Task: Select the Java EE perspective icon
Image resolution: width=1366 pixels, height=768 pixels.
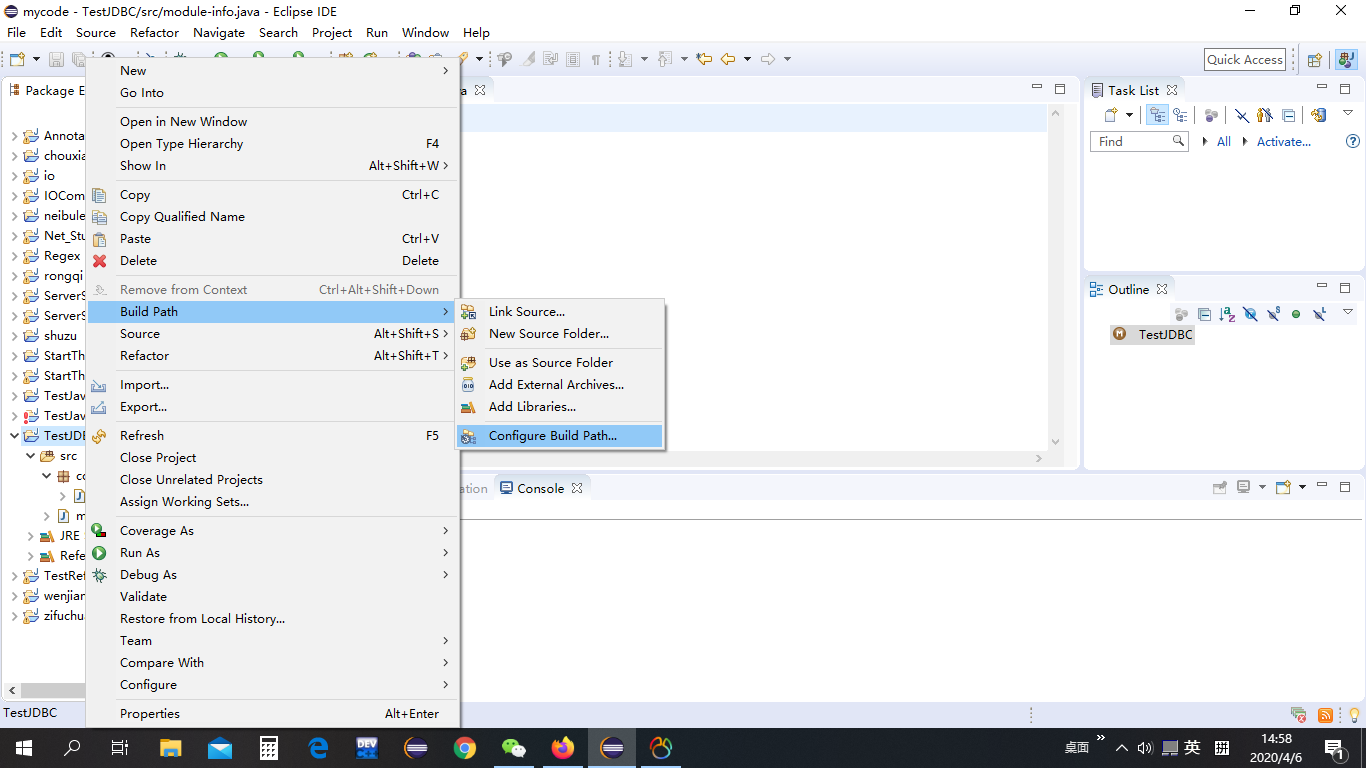Action: point(1345,60)
